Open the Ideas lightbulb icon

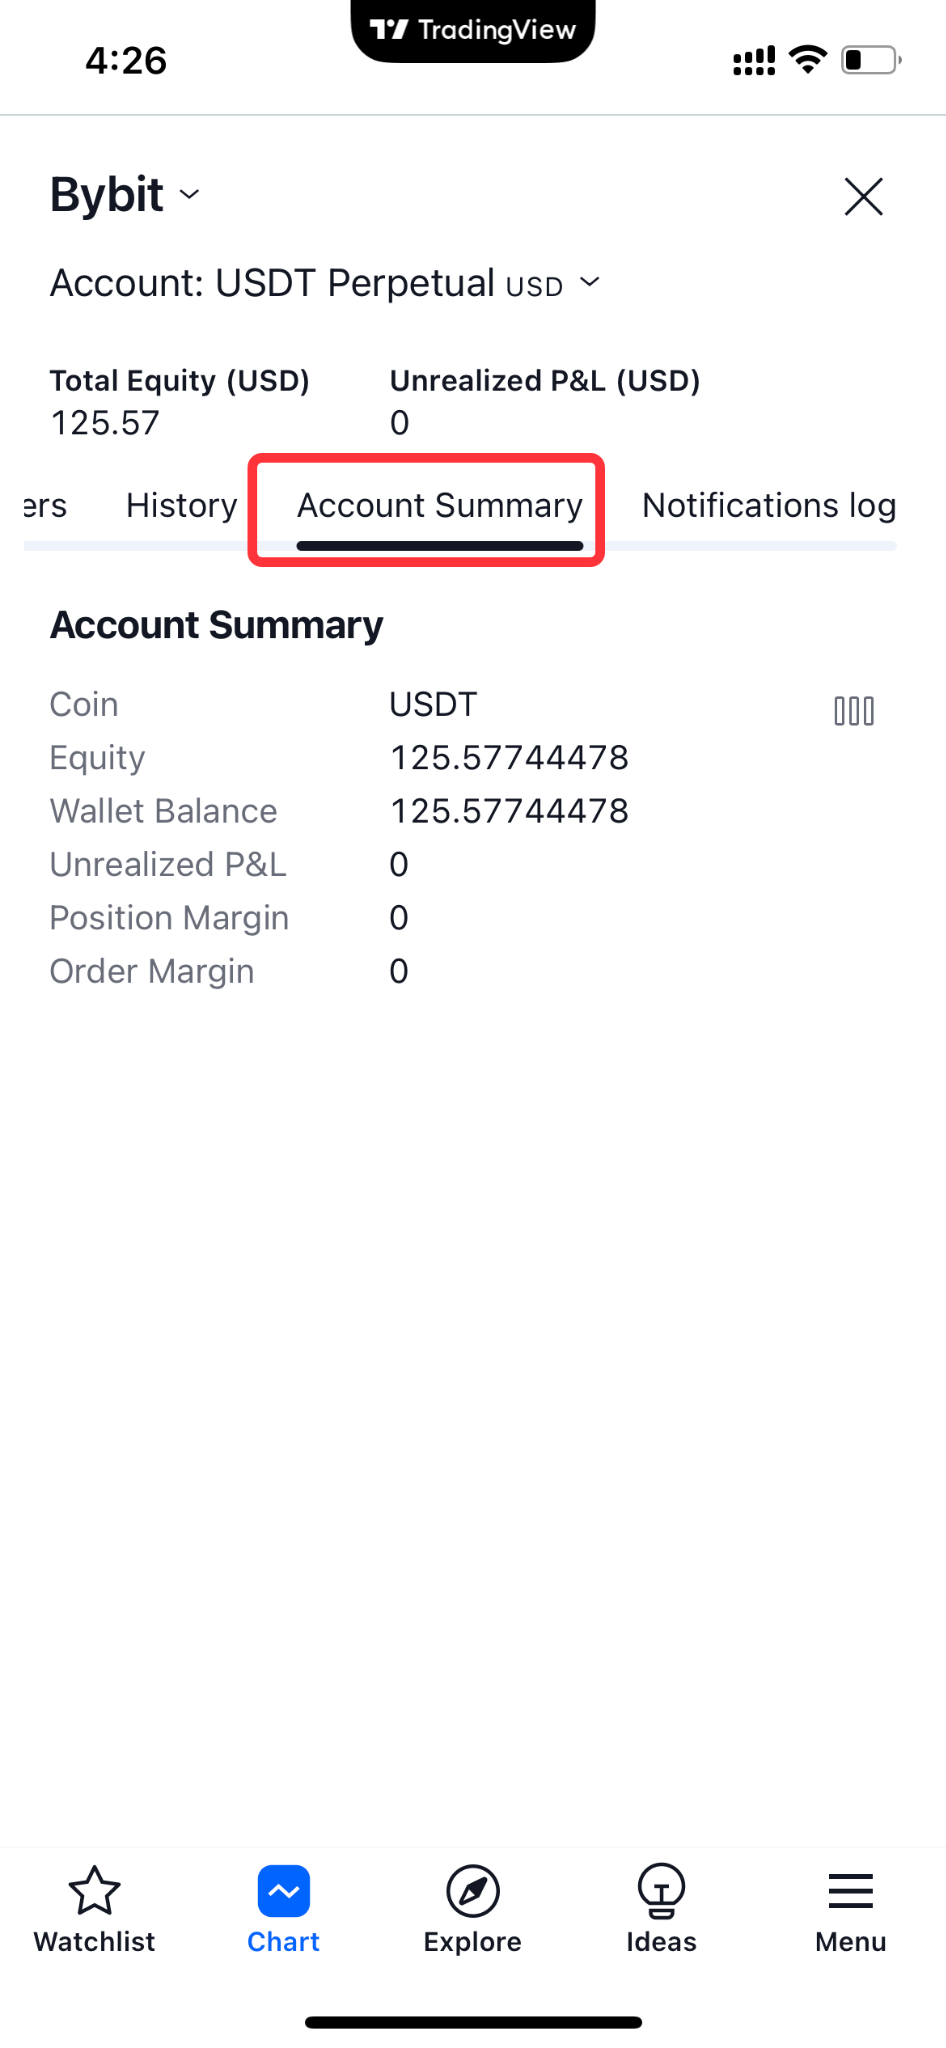661,1891
